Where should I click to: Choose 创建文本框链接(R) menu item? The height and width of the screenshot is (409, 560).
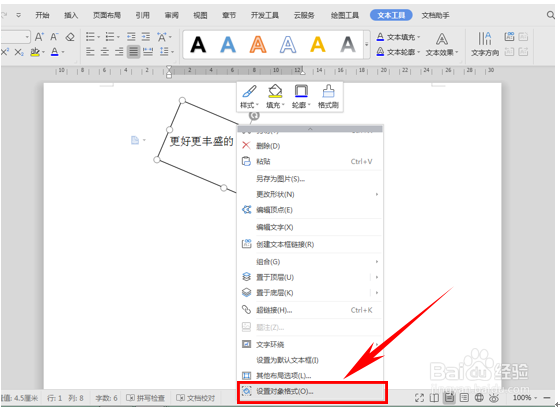click(310, 244)
